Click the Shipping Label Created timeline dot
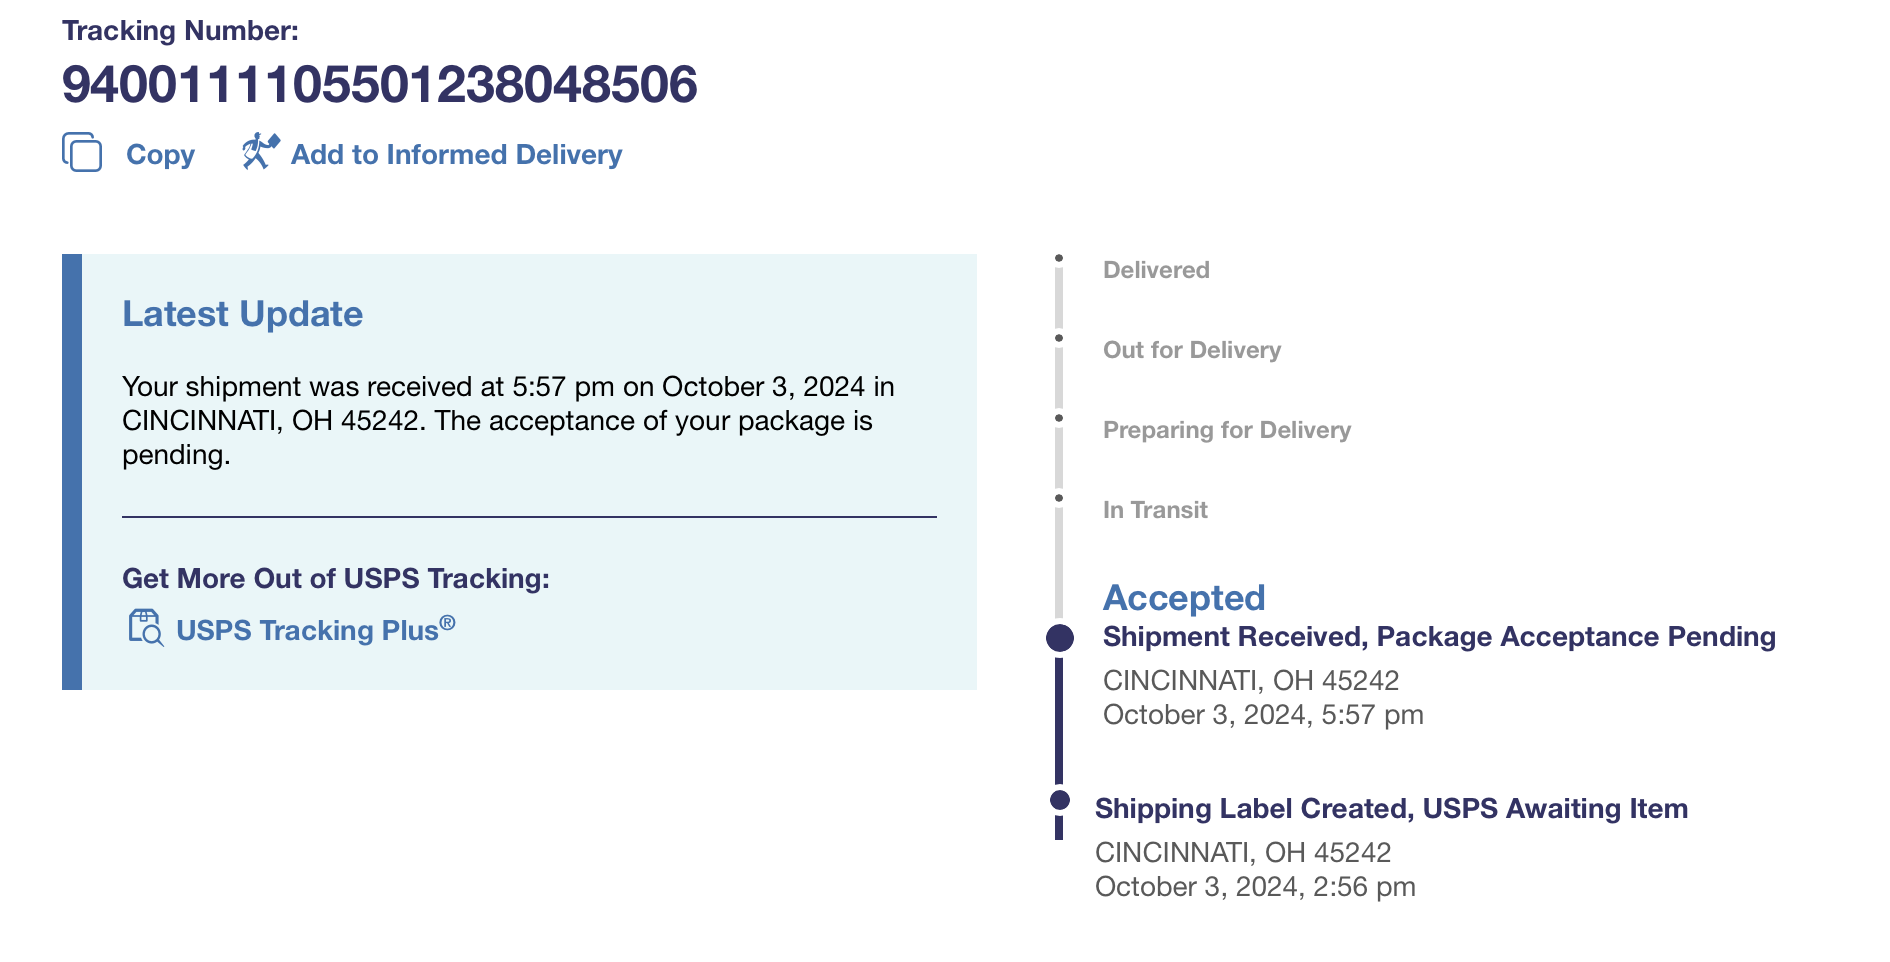The height and width of the screenshot is (962, 1890). (x=1060, y=800)
